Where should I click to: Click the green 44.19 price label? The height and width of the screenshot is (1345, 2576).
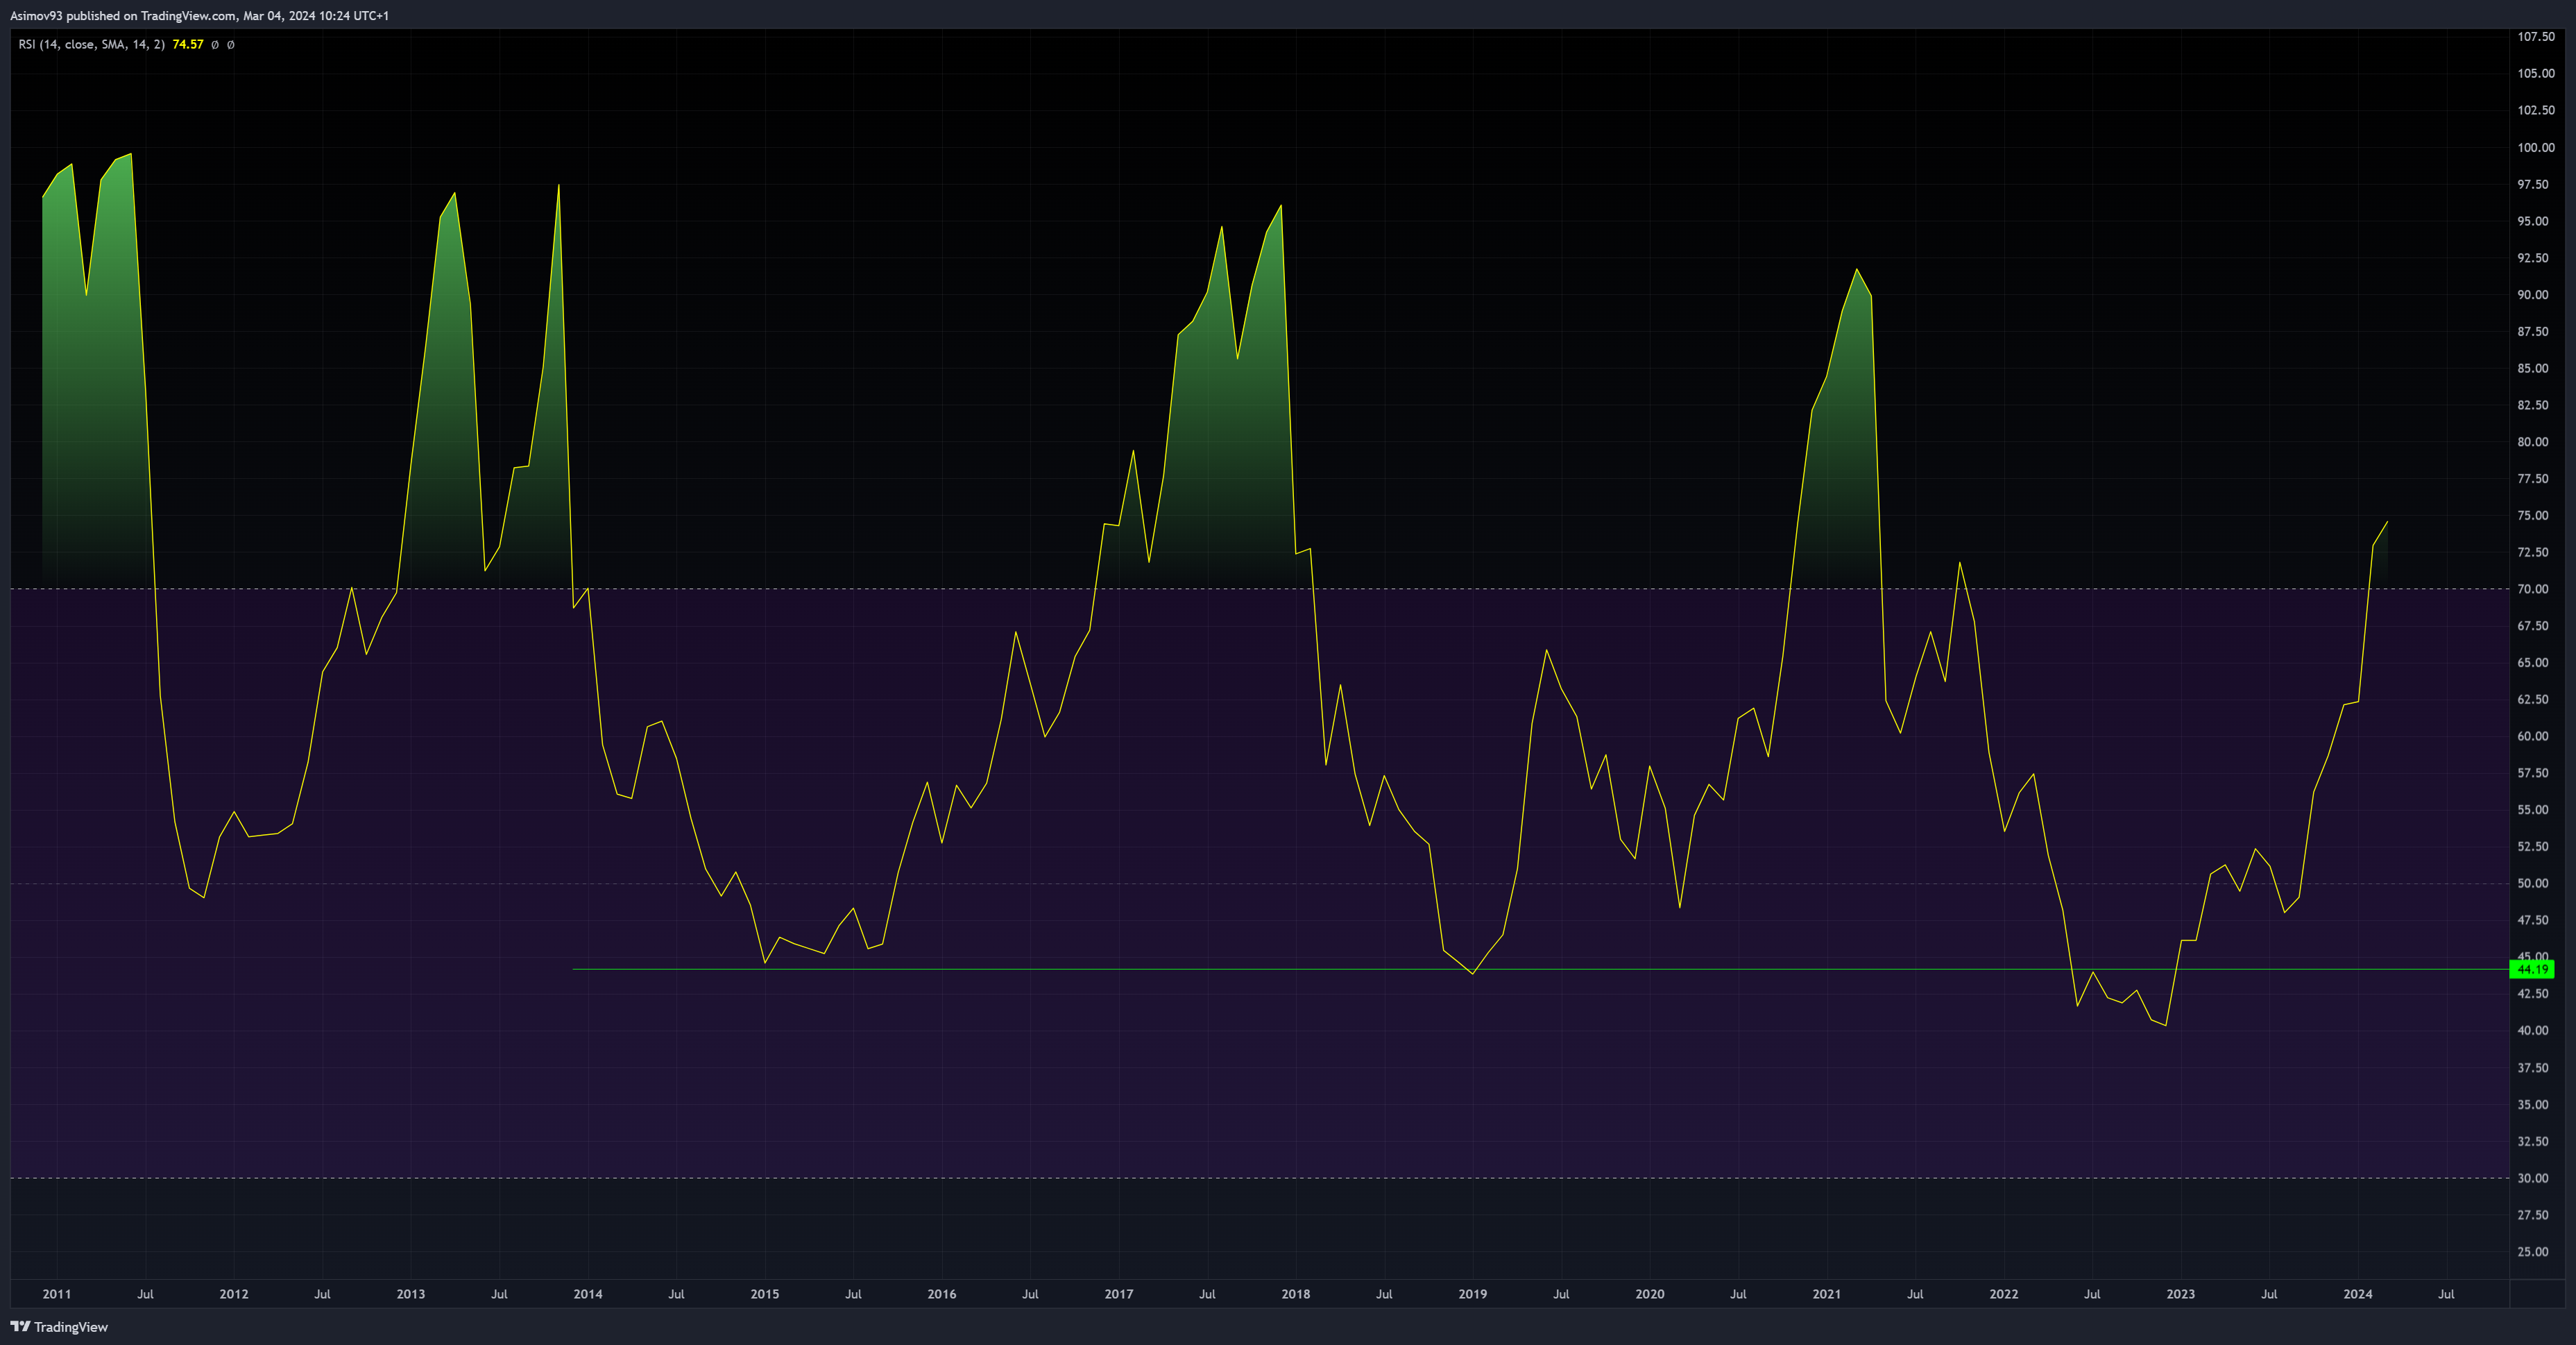[2532, 969]
